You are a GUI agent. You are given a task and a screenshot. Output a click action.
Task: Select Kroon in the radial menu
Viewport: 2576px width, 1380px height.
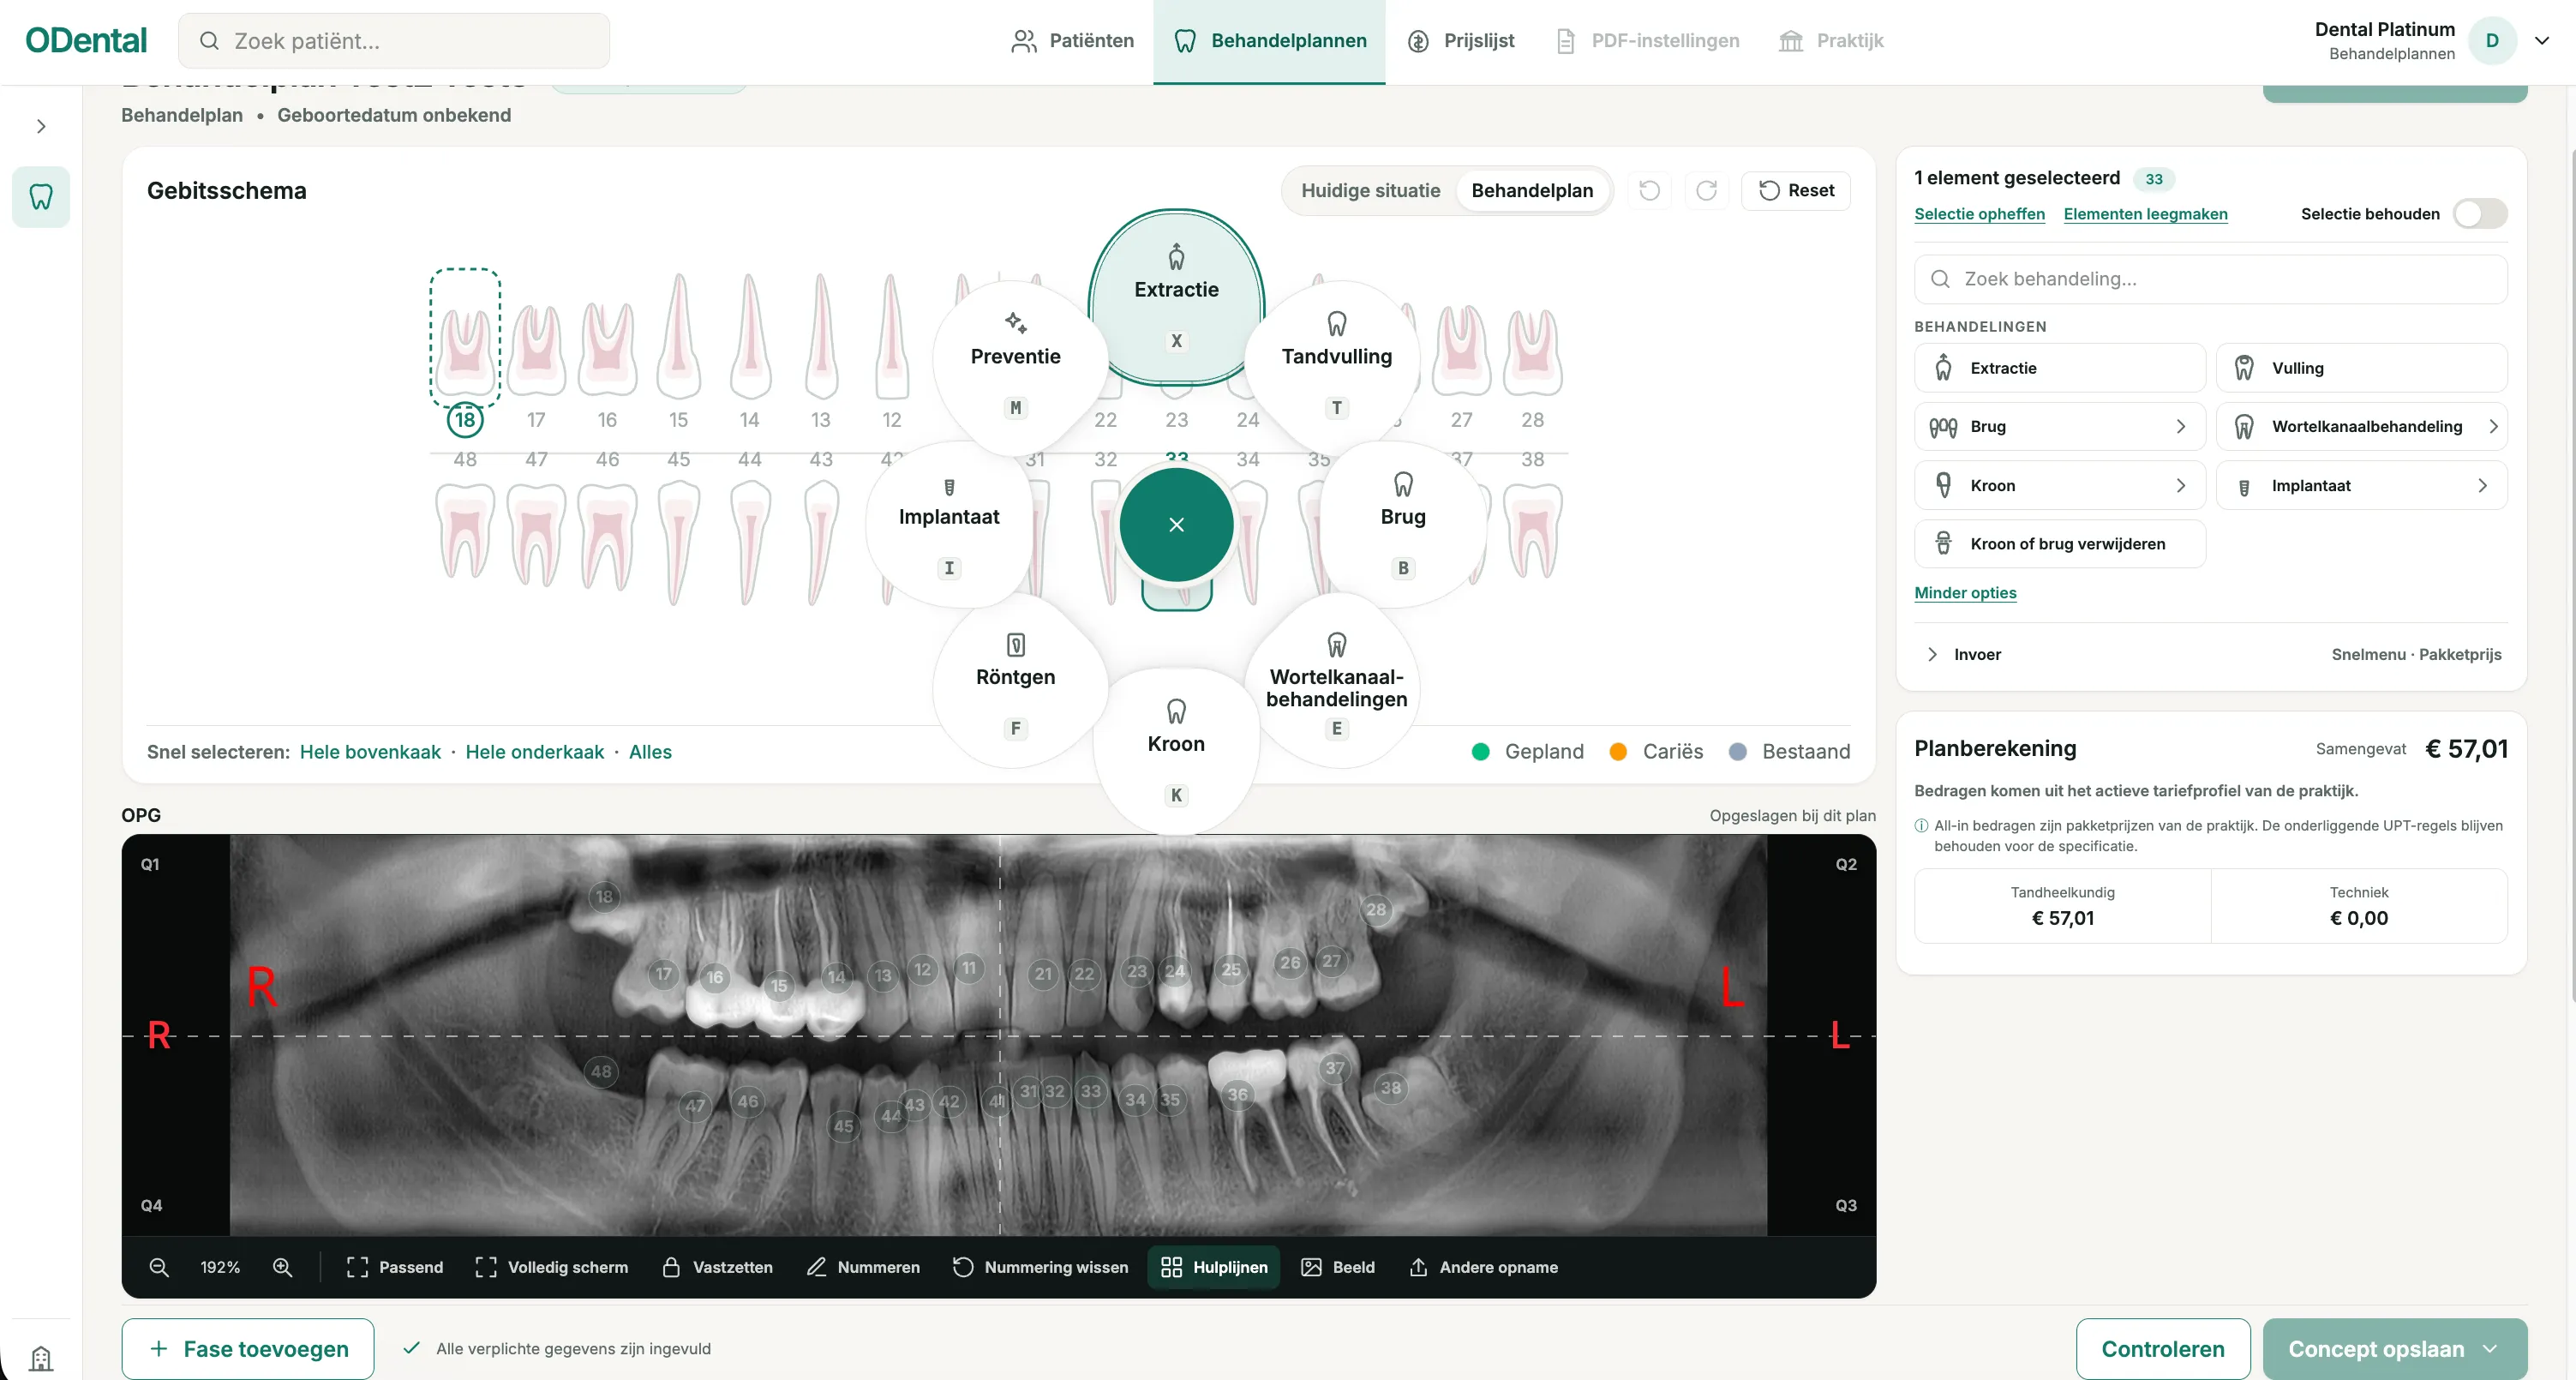pyautogui.click(x=1176, y=751)
